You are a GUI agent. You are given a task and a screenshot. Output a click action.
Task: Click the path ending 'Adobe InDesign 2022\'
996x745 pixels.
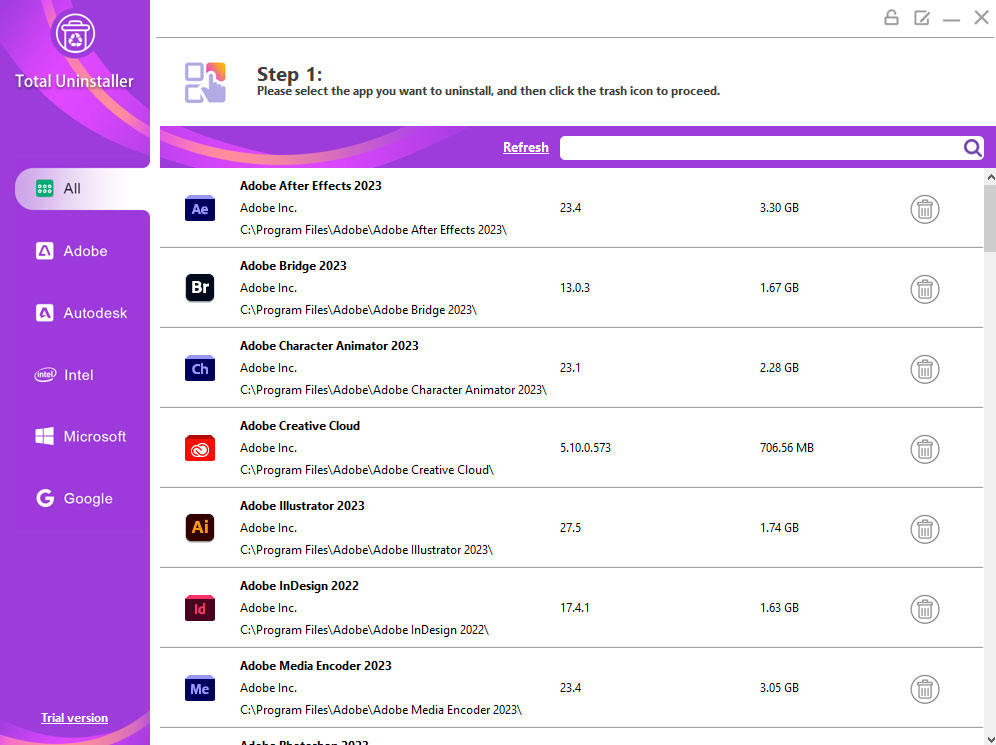click(x=364, y=630)
